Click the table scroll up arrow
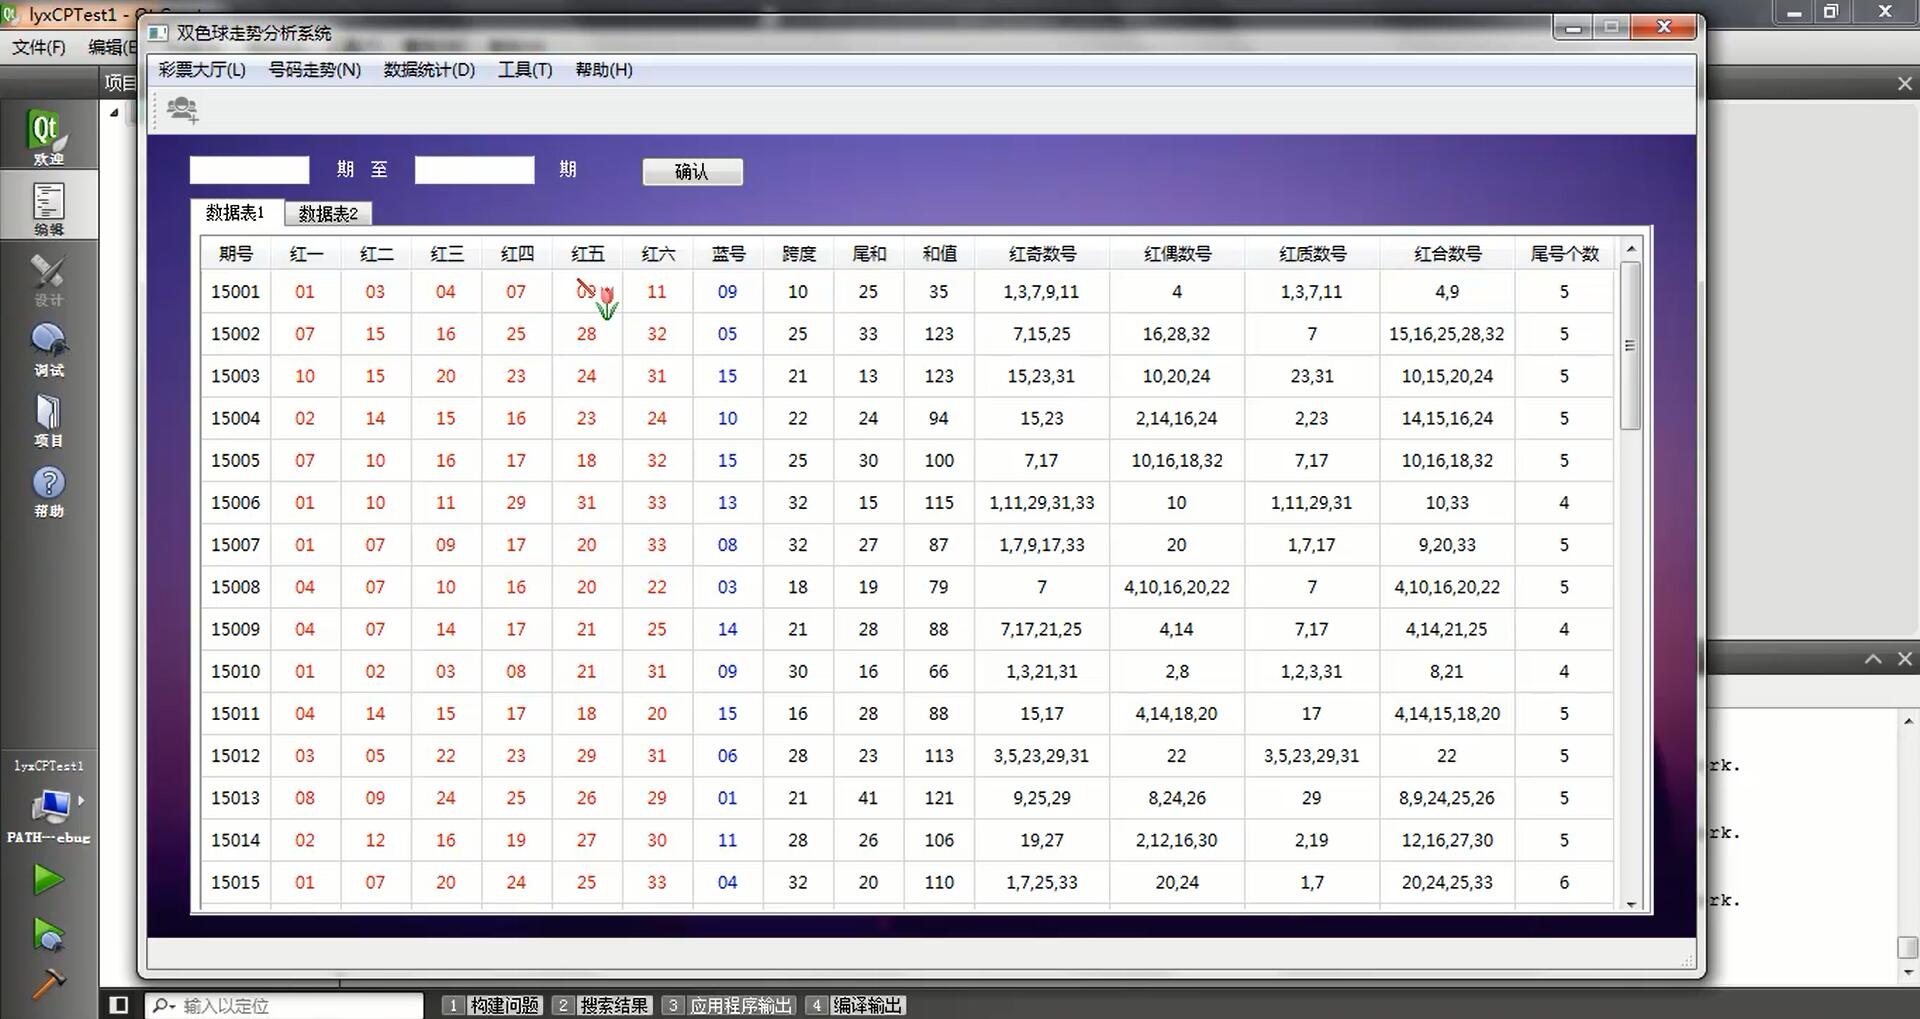 [x=1631, y=249]
